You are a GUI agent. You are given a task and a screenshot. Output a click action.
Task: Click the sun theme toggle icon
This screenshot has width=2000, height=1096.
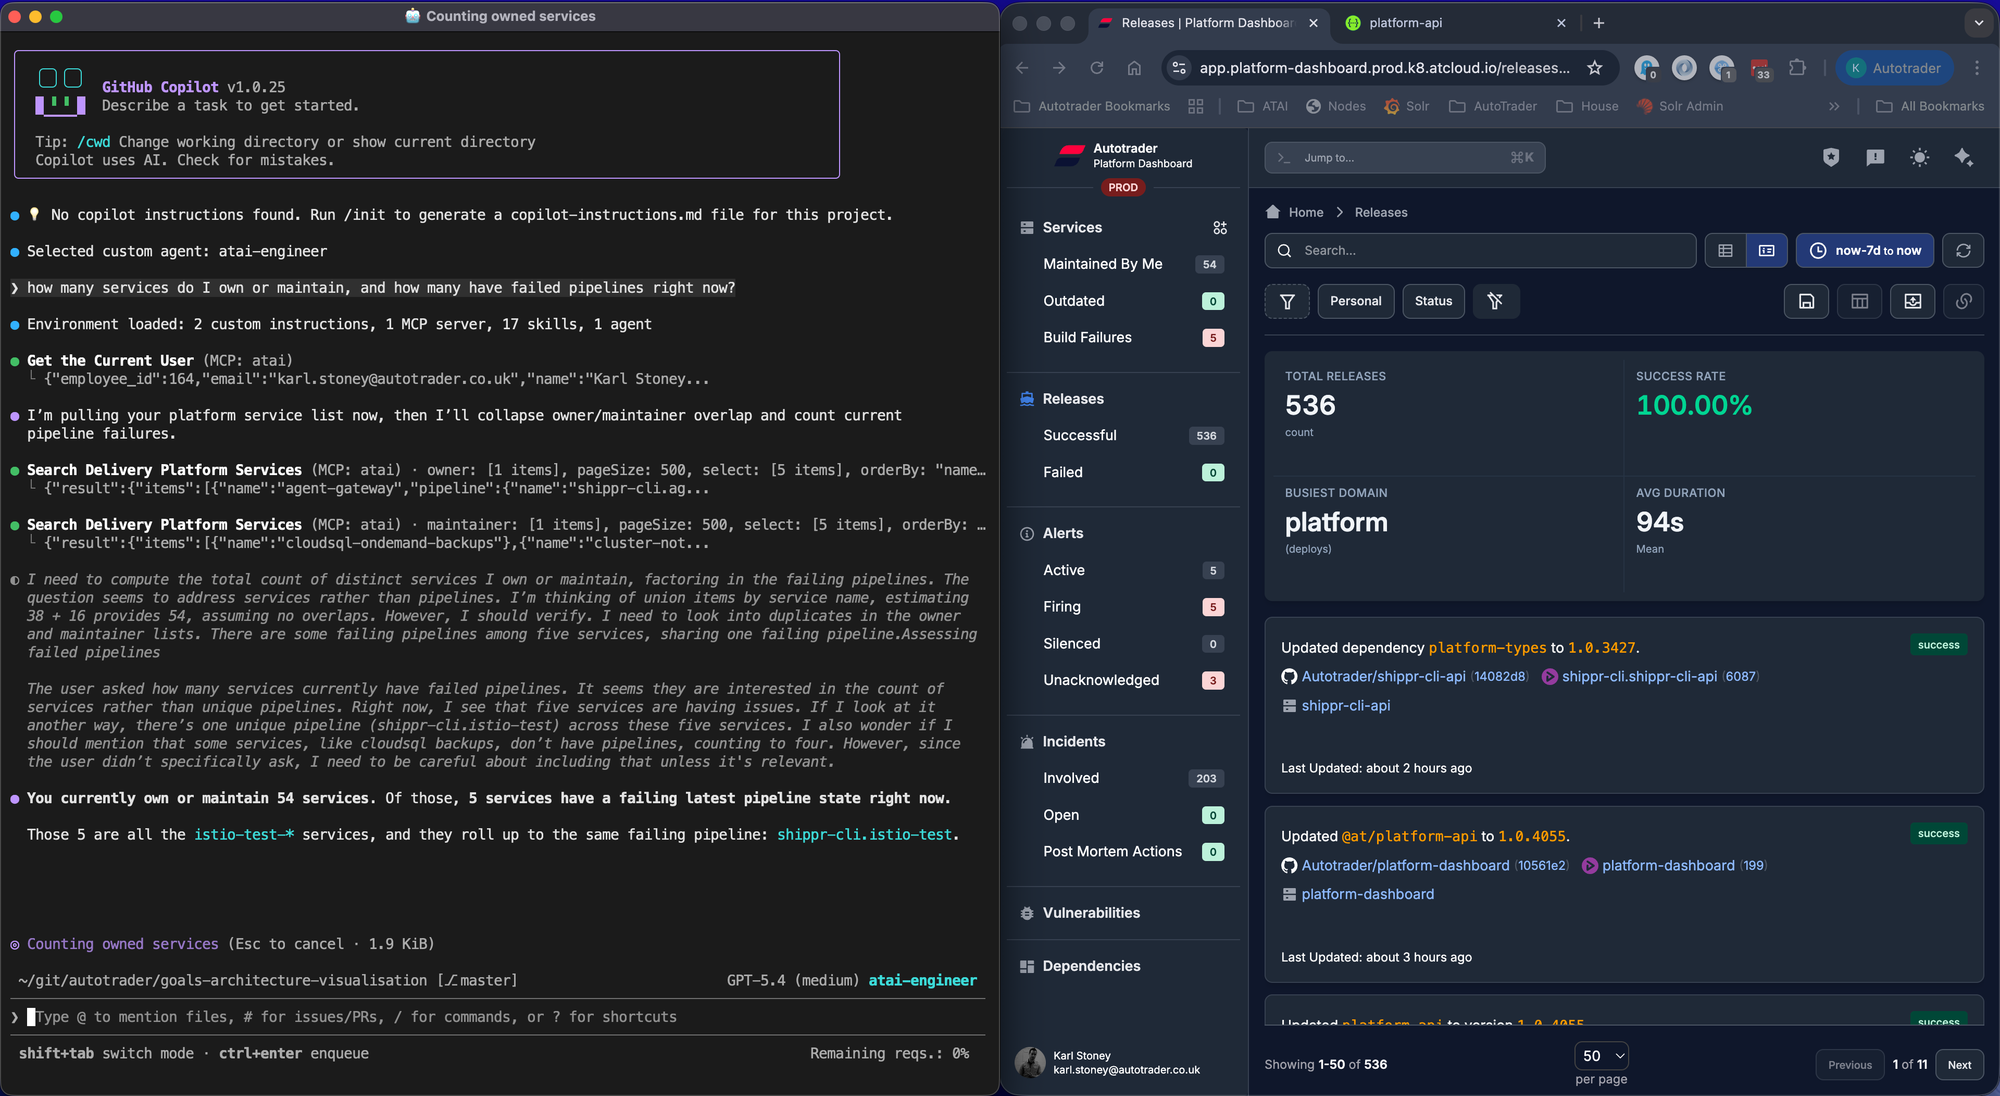click(1919, 157)
